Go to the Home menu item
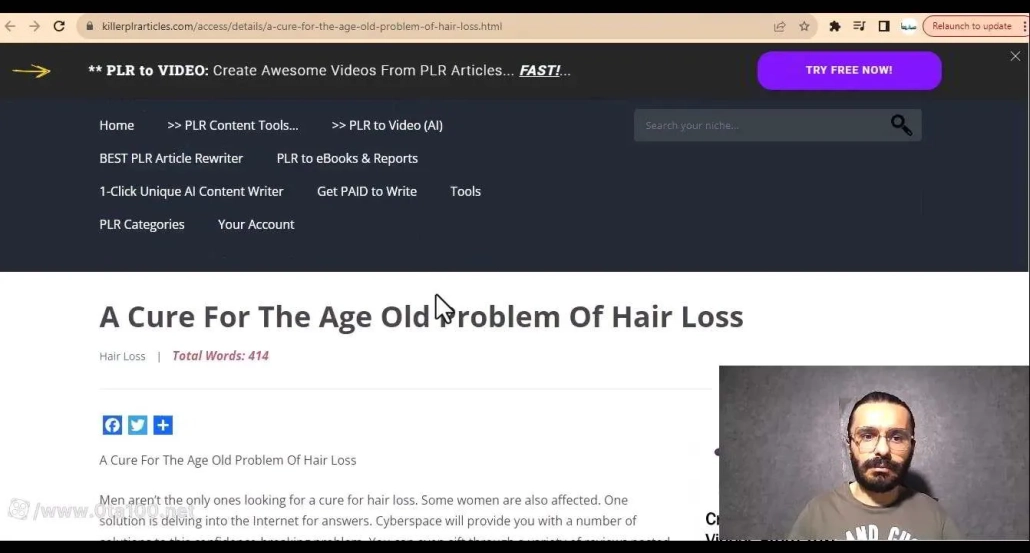This screenshot has height=553, width=1030. (x=116, y=125)
